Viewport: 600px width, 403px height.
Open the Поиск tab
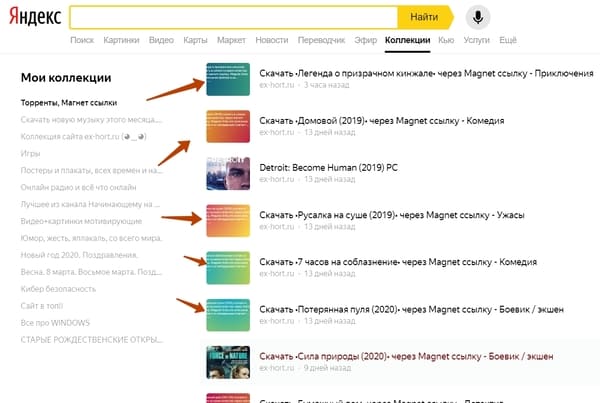click(82, 40)
